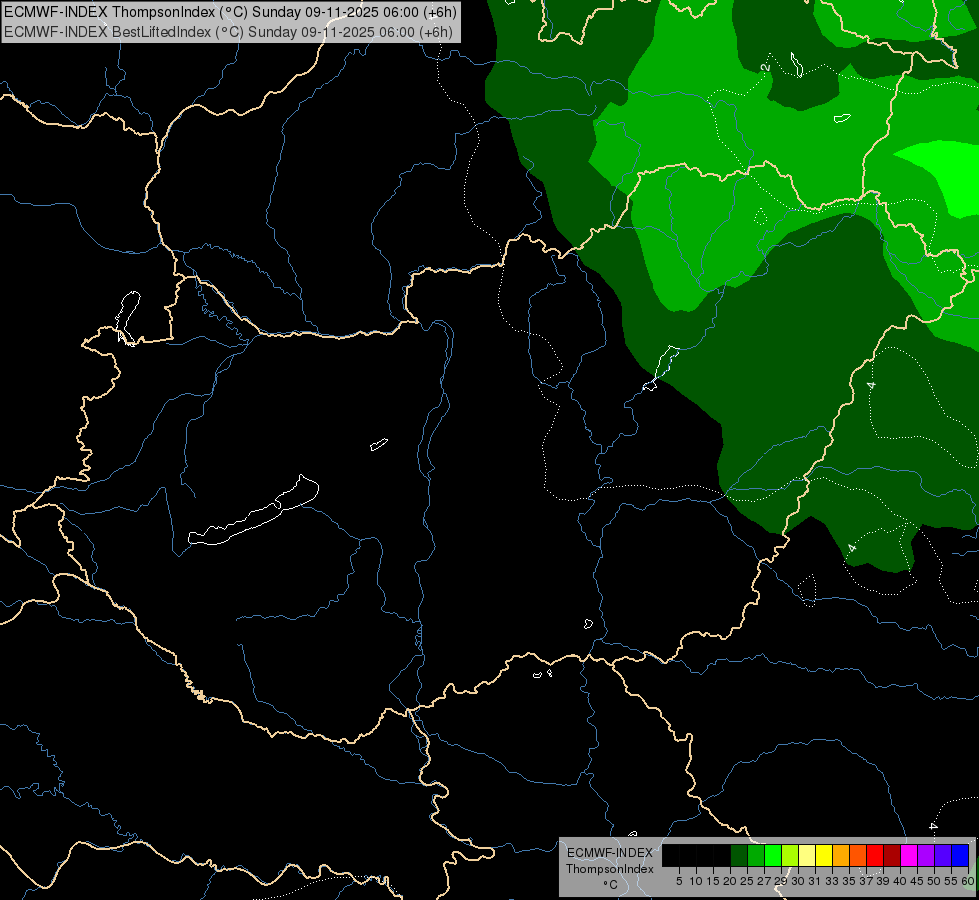
Task: Click the small white lake outline in center
Action: pos(378,444)
